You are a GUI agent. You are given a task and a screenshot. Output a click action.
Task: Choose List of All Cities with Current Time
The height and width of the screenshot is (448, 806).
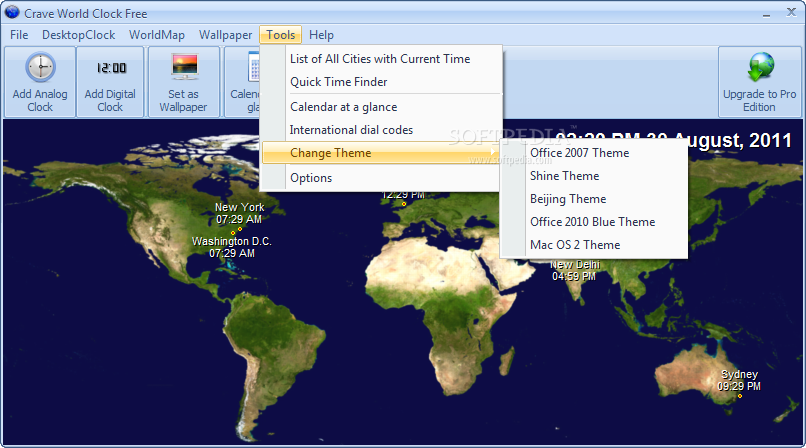click(x=381, y=59)
